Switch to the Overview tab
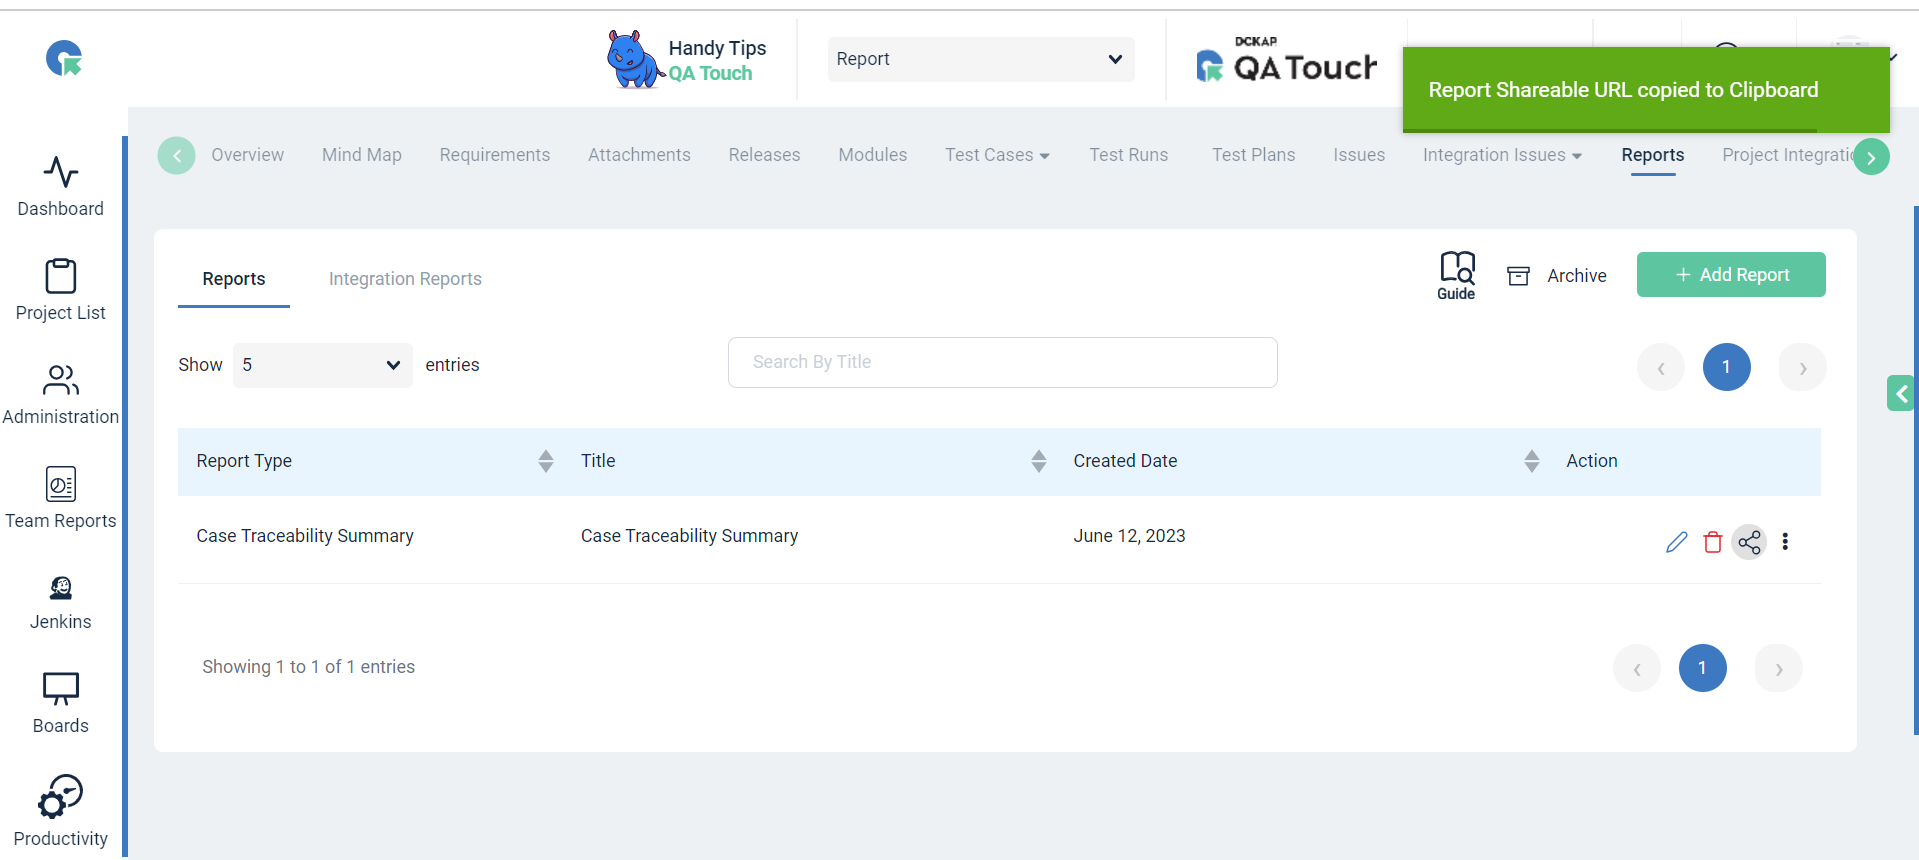Viewport: 1919px width, 860px height. point(248,155)
